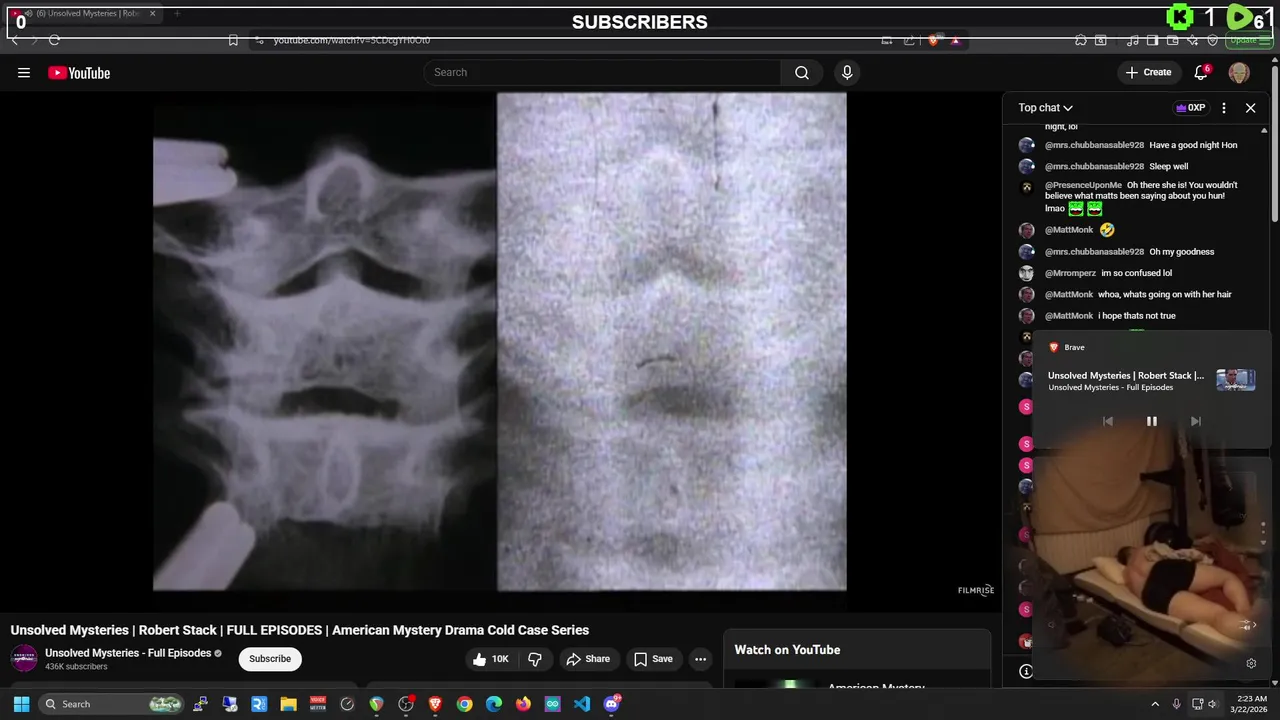Open the taskbar clock and date

(x=1251, y=704)
